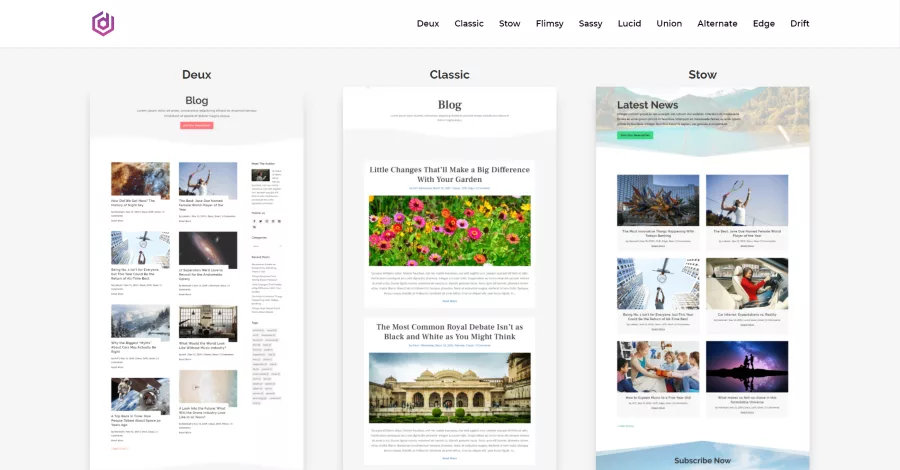Image resolution: width=900 pixels, height=470 pixels.
Task: Click "The Most Common Royal Debate" post title
Action: click(x=449, y=332)
